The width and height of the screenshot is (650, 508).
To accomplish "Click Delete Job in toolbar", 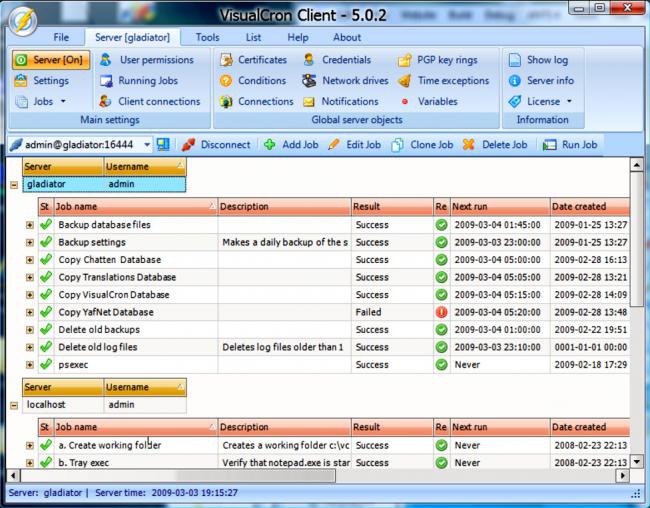I will click(495, 145).
